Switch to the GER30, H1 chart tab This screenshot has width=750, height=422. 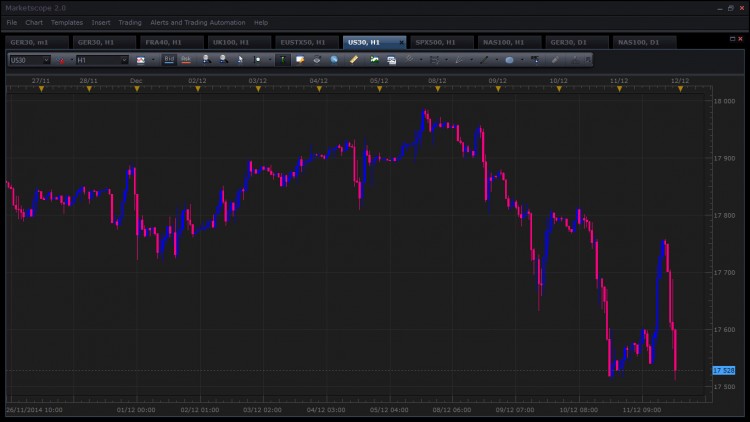104,43
